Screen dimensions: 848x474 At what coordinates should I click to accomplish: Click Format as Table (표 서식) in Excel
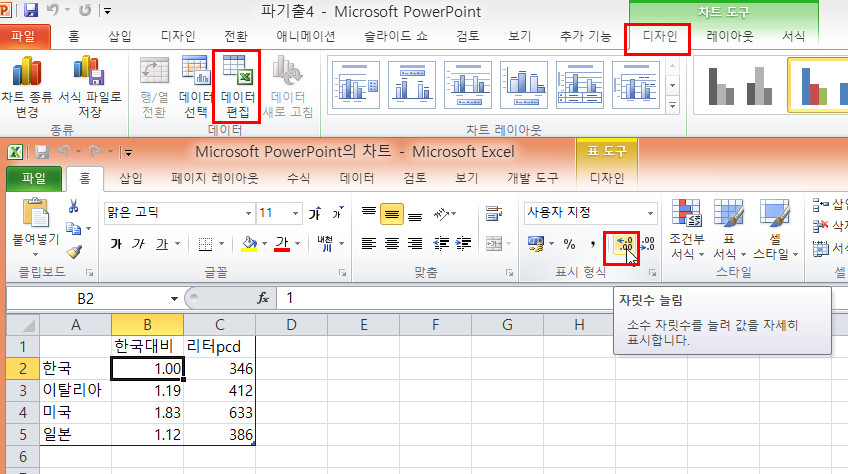(729, 228)
